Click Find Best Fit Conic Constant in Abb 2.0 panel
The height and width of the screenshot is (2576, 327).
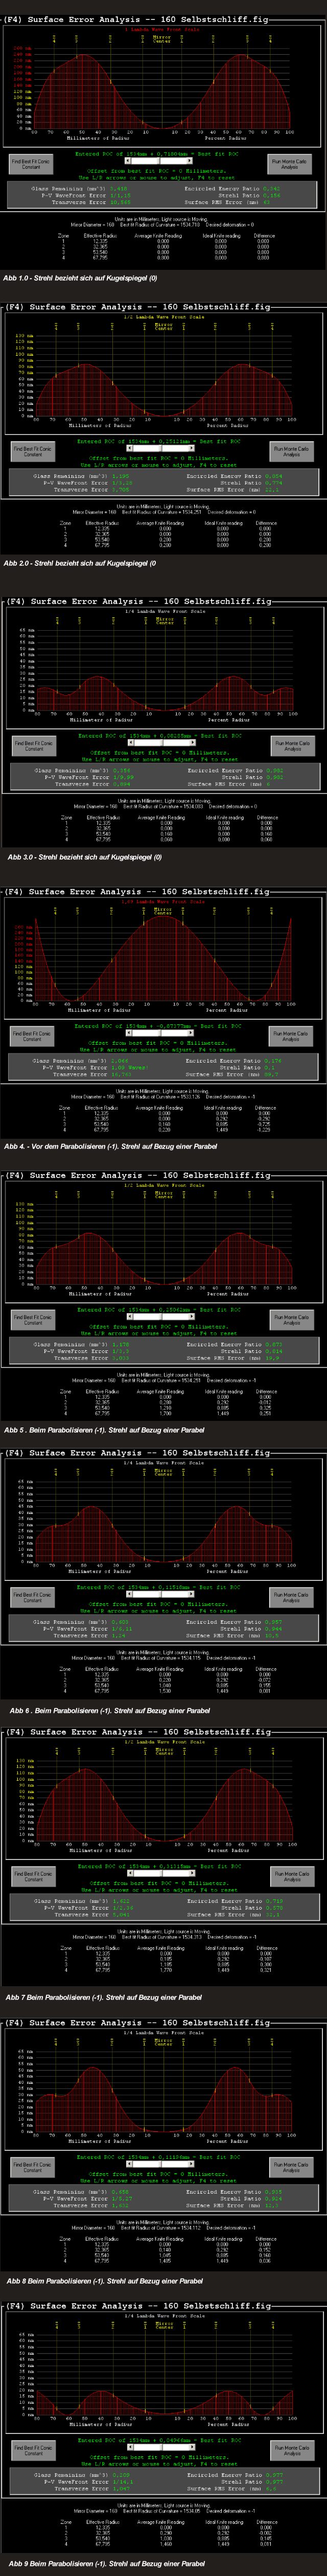click(x=33, y=450)
